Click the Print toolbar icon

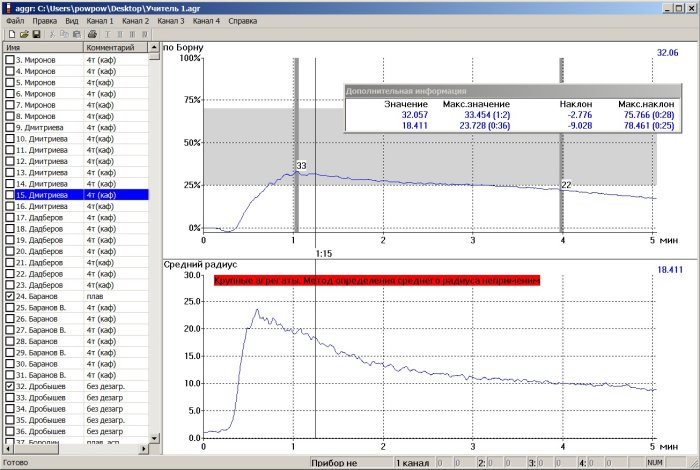click(92, 34)
